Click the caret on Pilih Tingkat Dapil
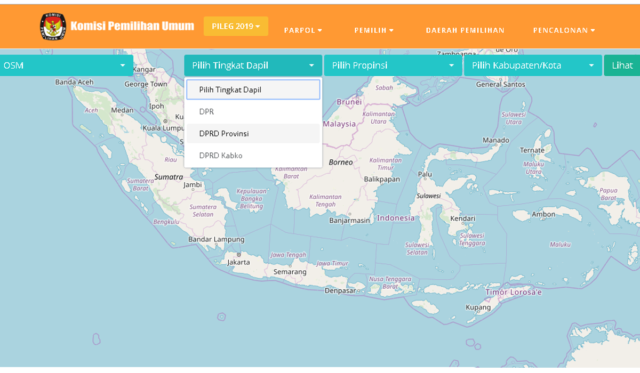 pyautogui.click(x=311, y=65)
